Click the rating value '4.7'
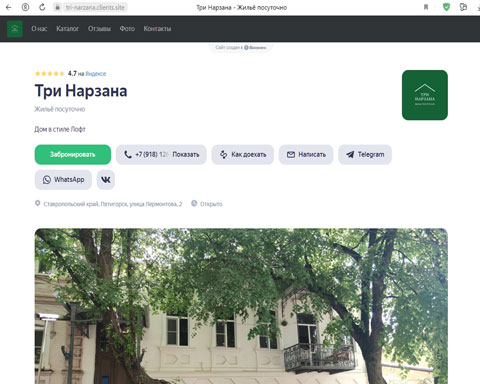This screenshot has height=384, width=480. (x=72, y=74)
